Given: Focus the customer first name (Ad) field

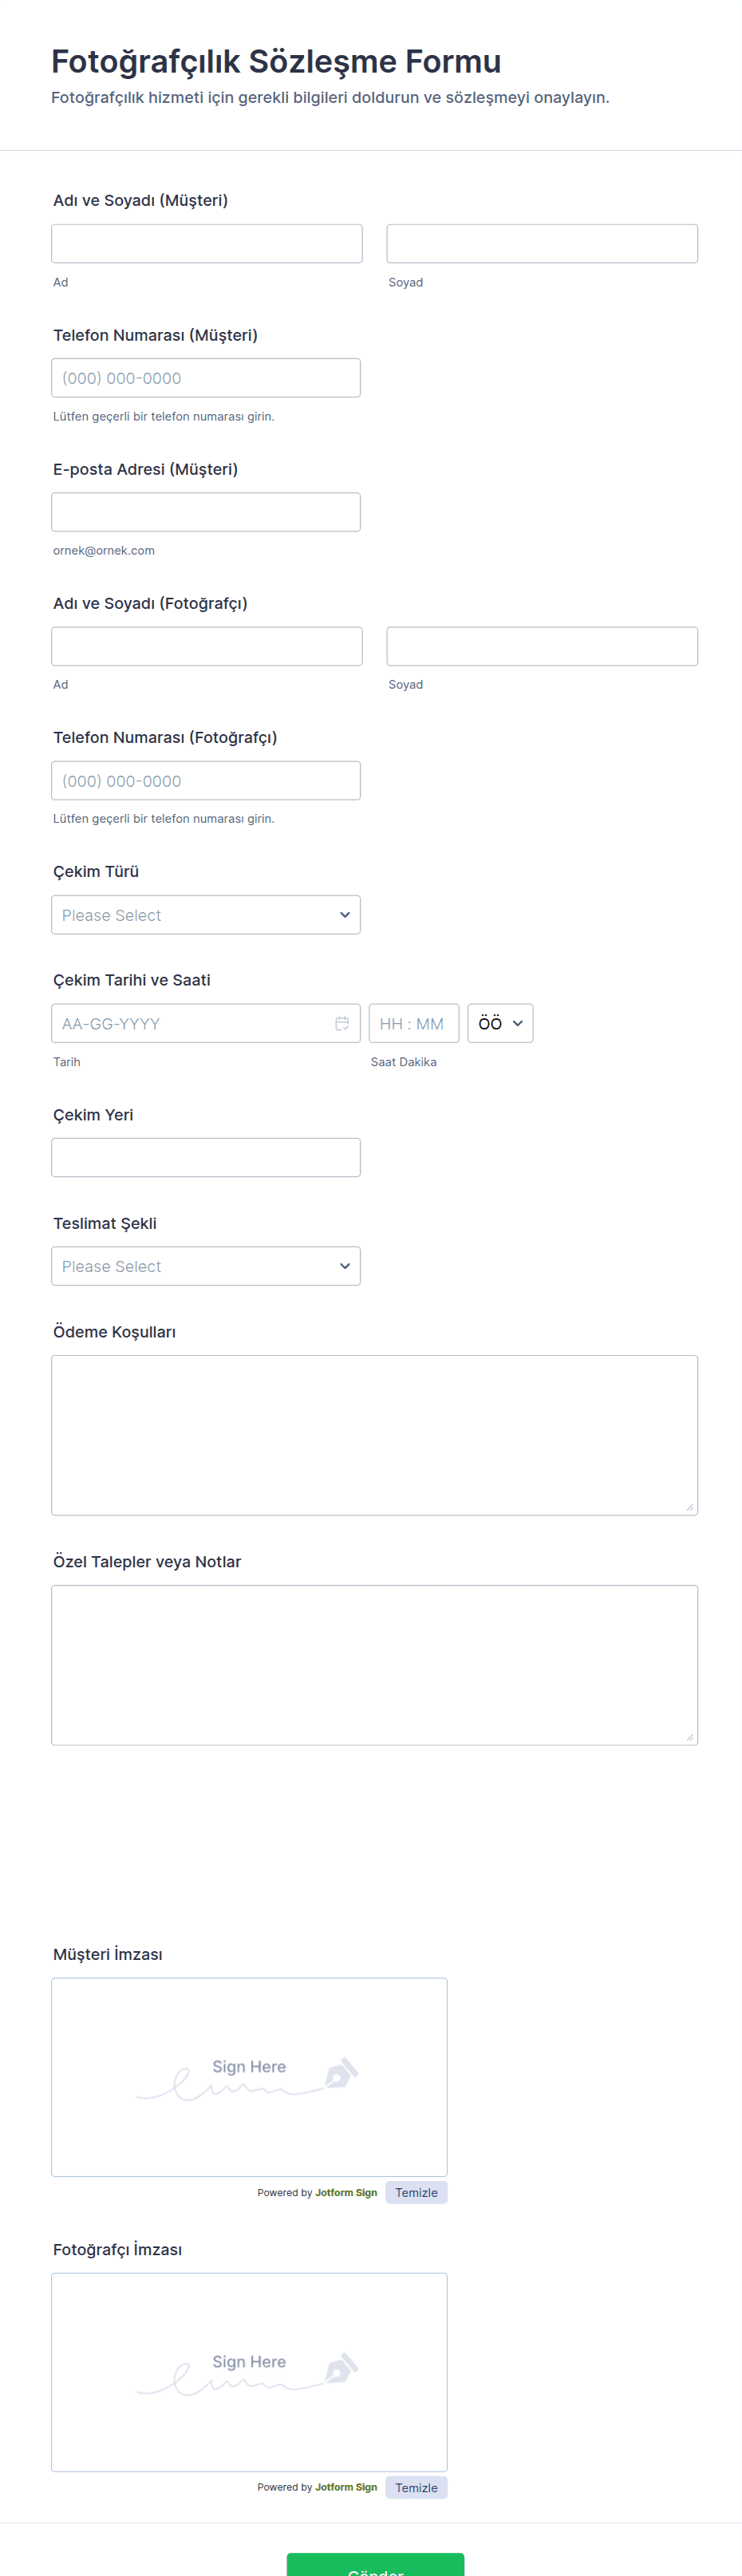Looking at the screenshot, I should coord(207,244).
